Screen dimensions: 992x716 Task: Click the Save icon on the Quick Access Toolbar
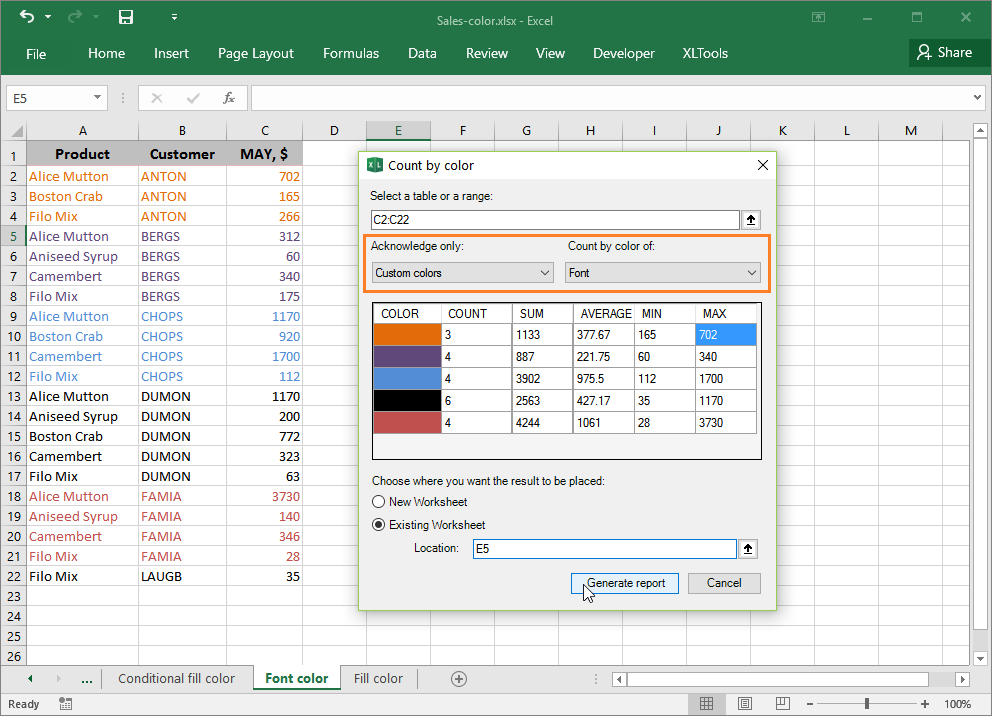tap(124, 17)
